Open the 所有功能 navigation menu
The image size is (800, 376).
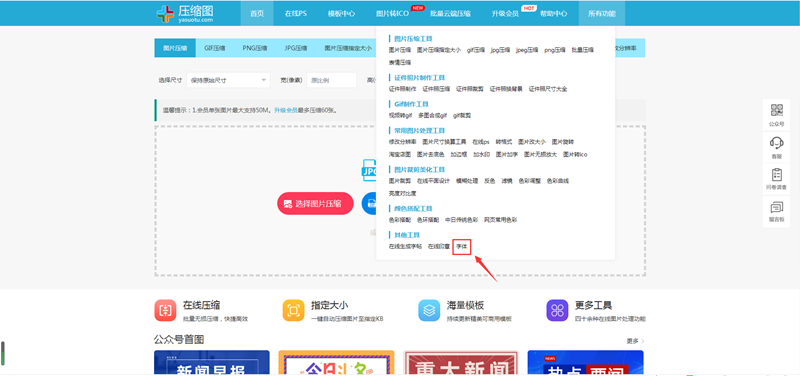(602, 13)
